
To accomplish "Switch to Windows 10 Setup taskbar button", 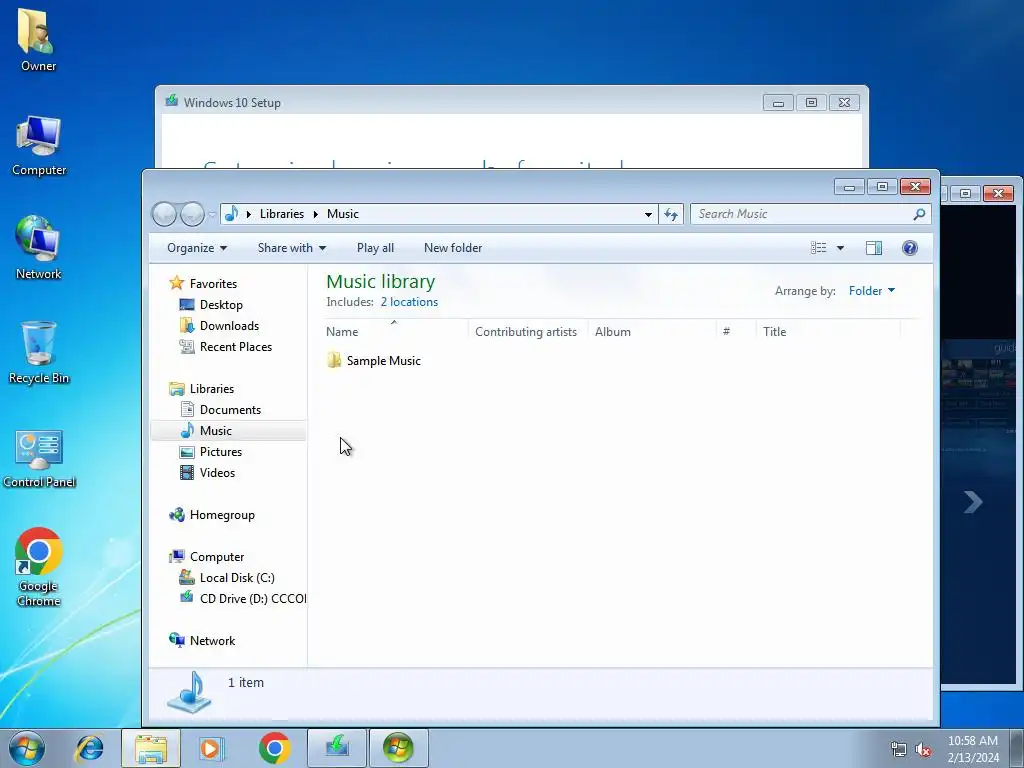I will coord(336,748).
